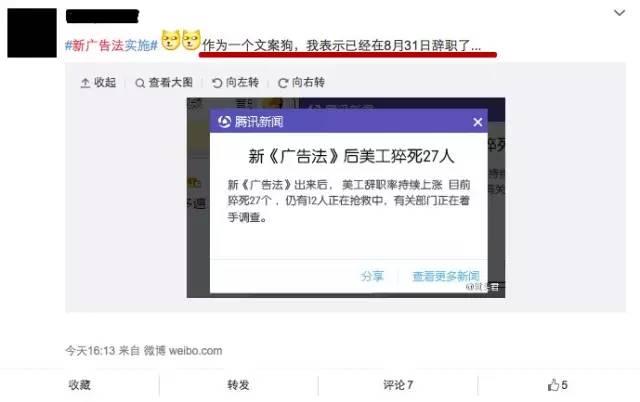
Task: Click 分享 in the news popup
Action: point(372,276)
